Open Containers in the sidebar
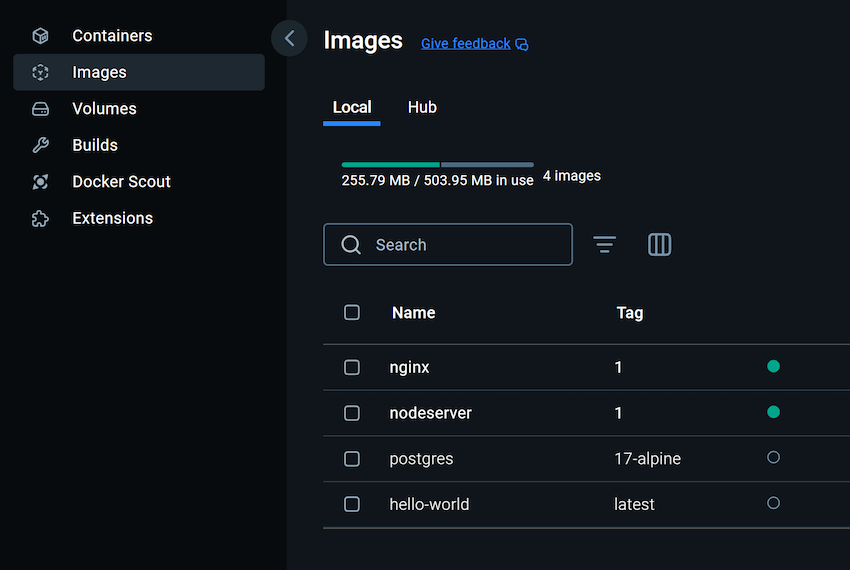Image resolution: width=850 pixels, height=570 pixels. point(139,36)
